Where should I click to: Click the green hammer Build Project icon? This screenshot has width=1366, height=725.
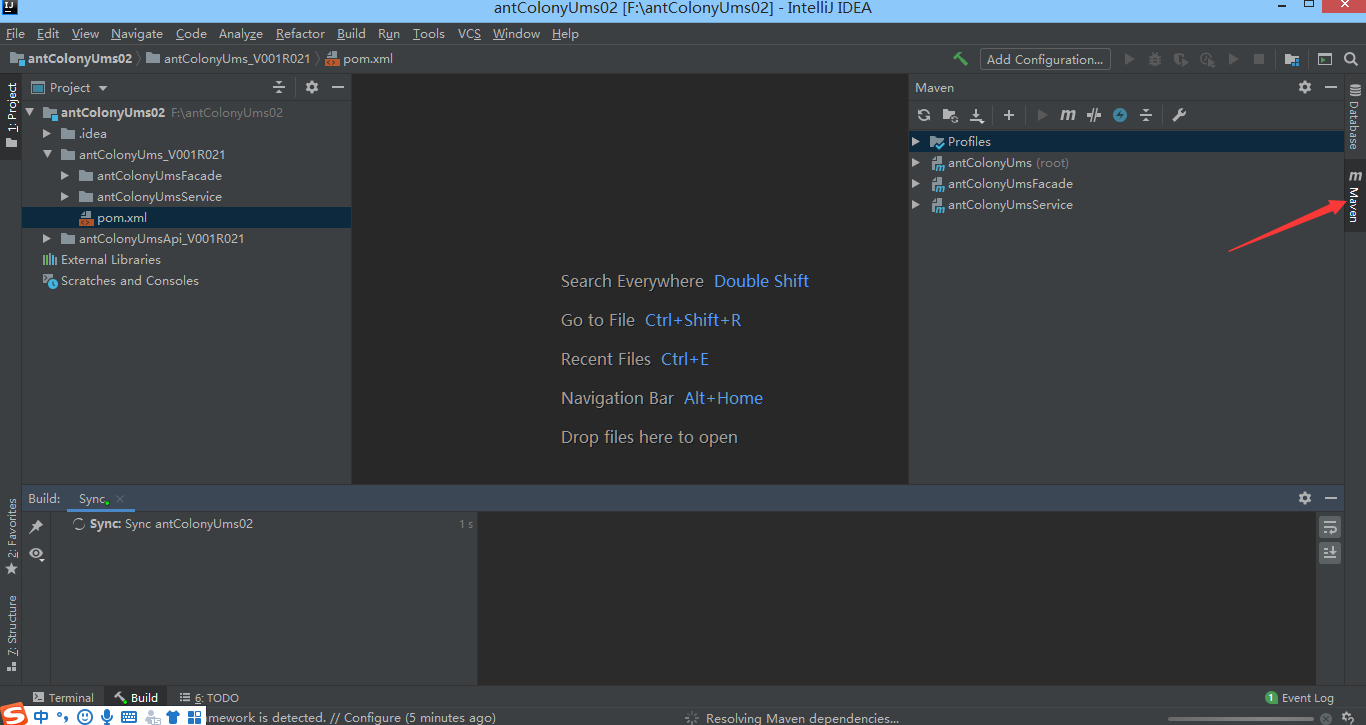point(960,59)
